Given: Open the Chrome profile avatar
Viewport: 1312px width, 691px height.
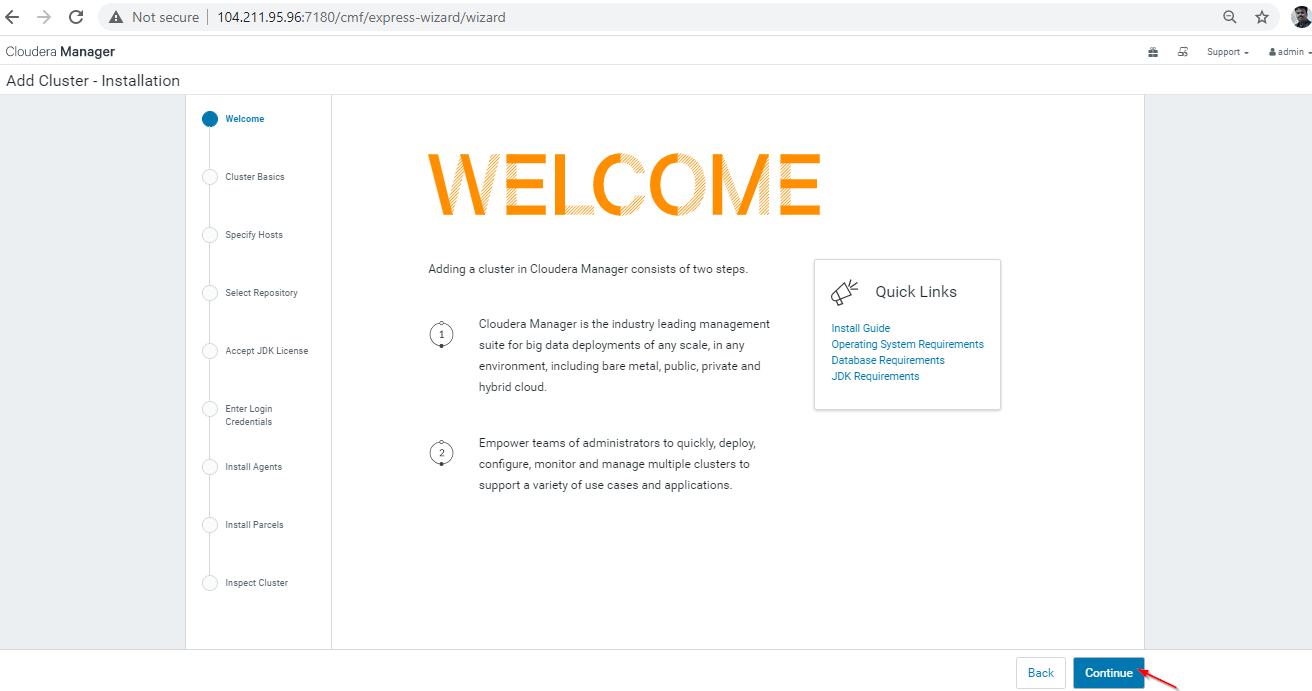Looking at the screenshot, I should click(x=1300, y=17).
